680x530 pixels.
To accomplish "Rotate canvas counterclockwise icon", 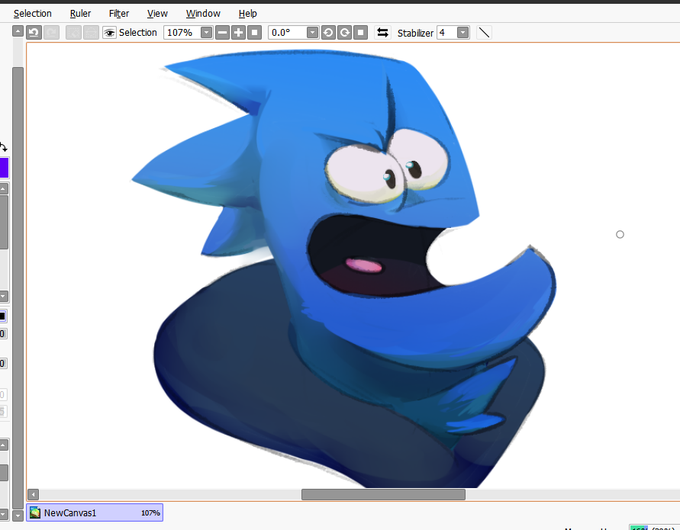I will (x=328, y=33).
